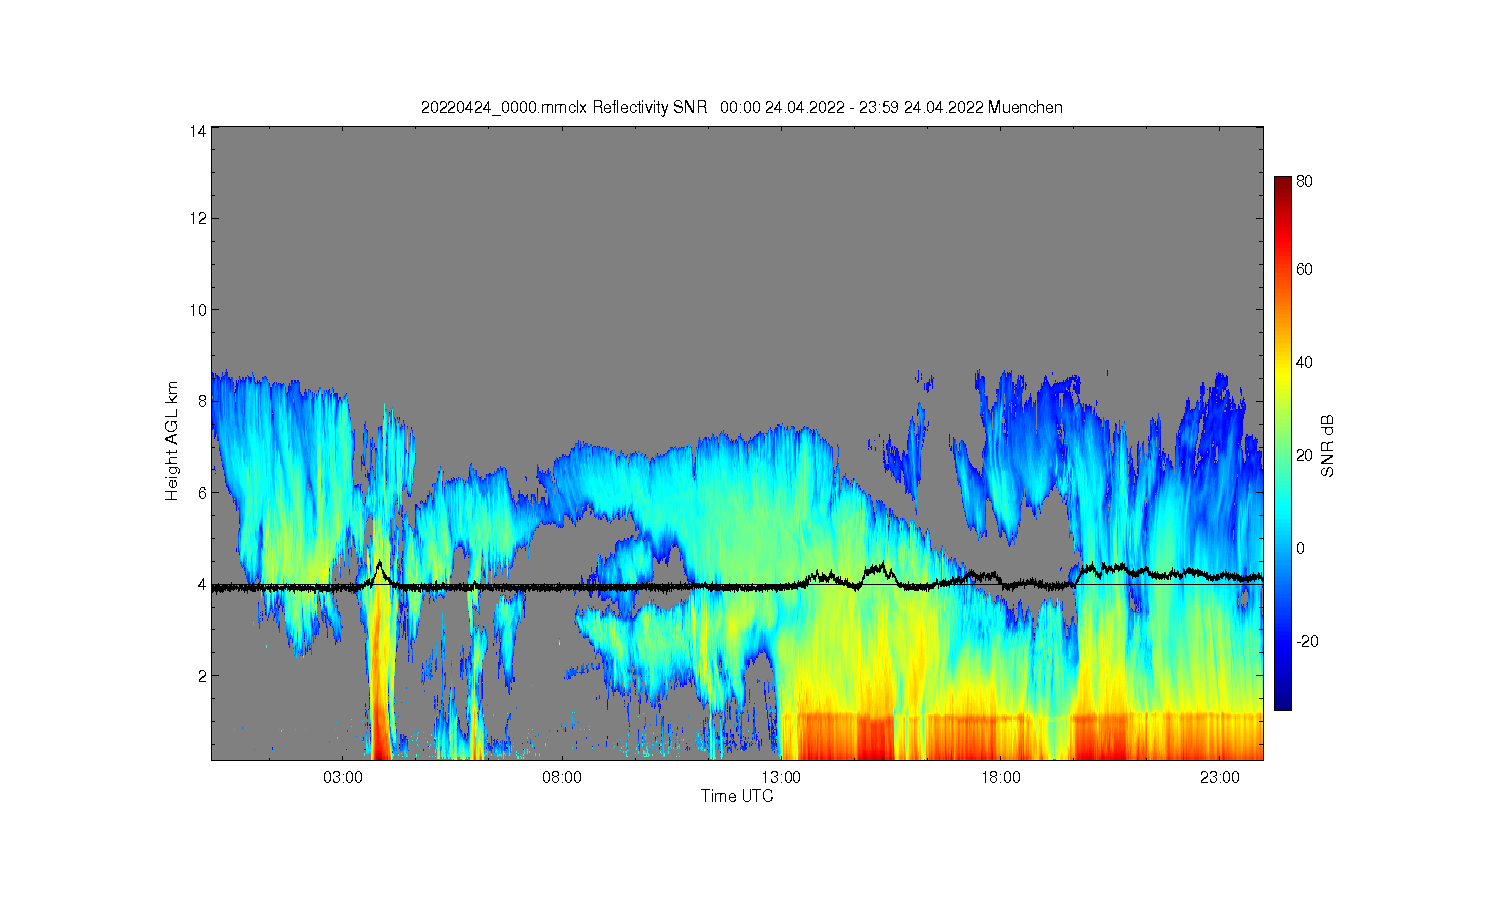Select the 23:00 time tick label

(1219, 777)
